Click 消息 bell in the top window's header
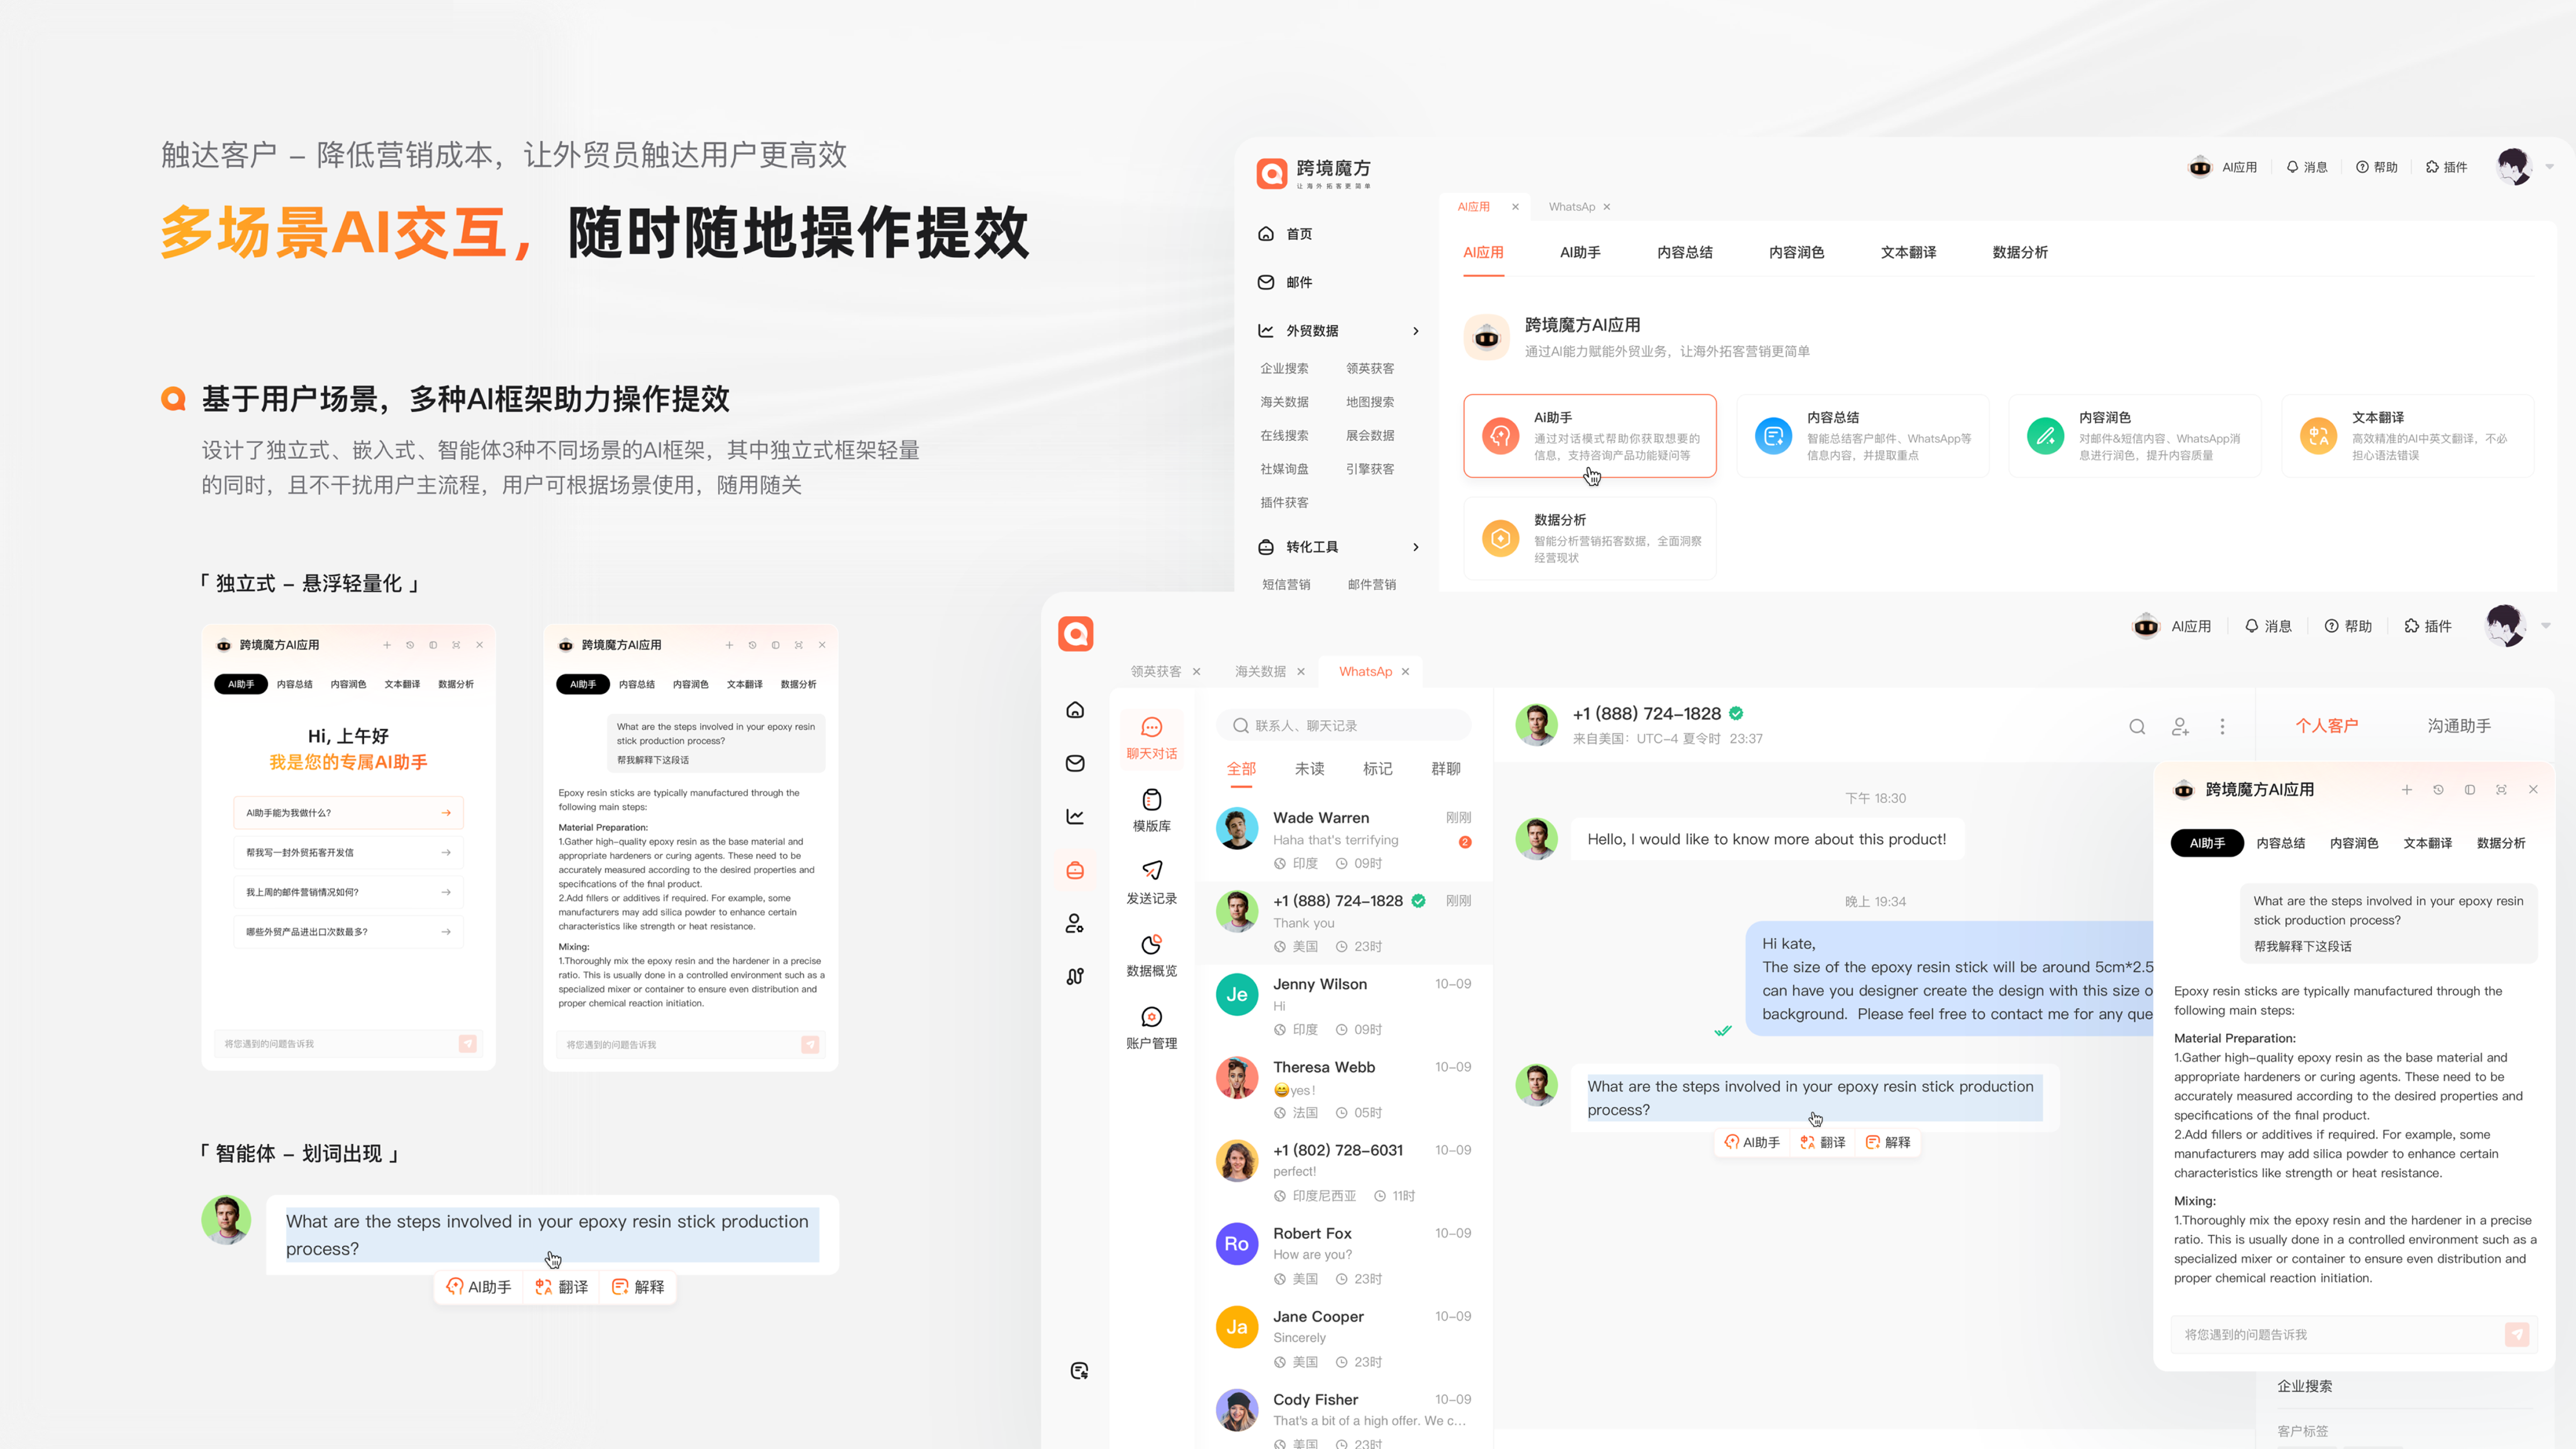Image resolution: width=2576 pixels, height=1449 pixels. 2306,167
